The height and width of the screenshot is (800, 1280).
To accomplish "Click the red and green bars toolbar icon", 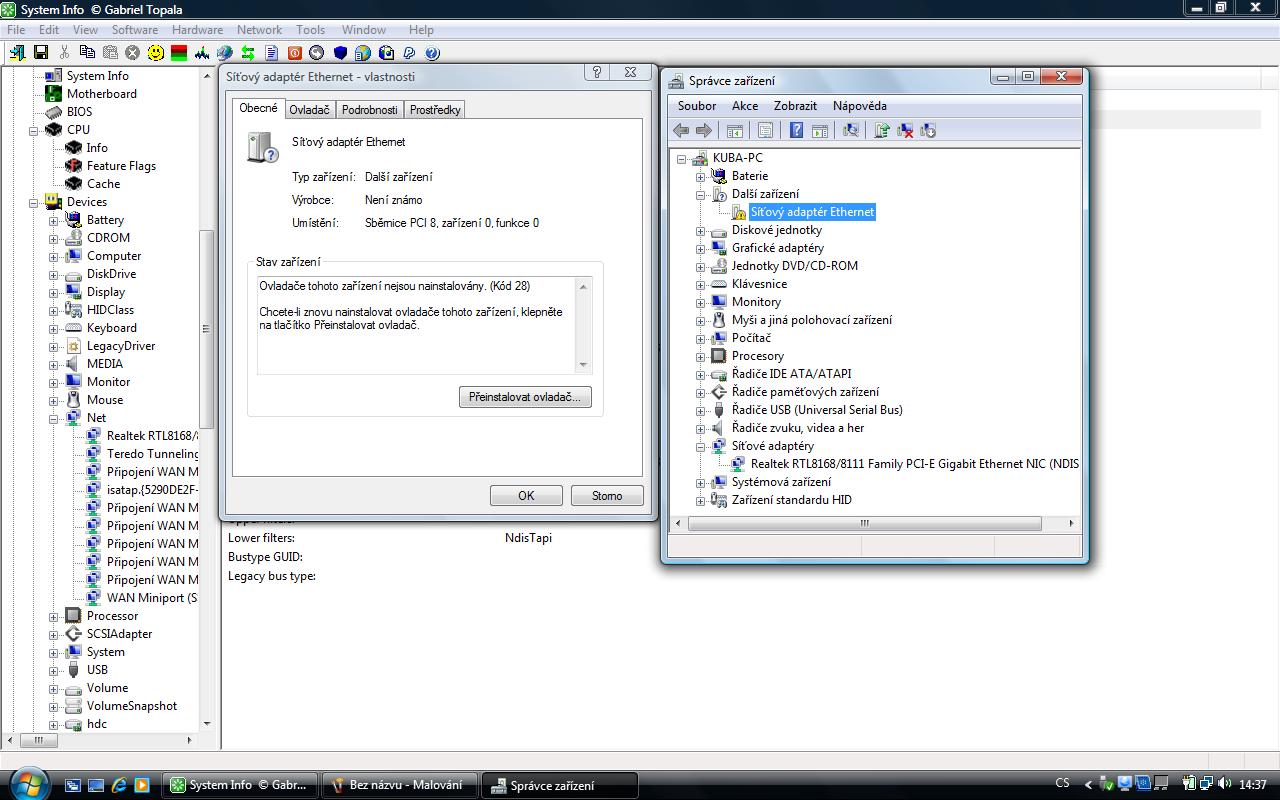I will [x=179, y=53].
